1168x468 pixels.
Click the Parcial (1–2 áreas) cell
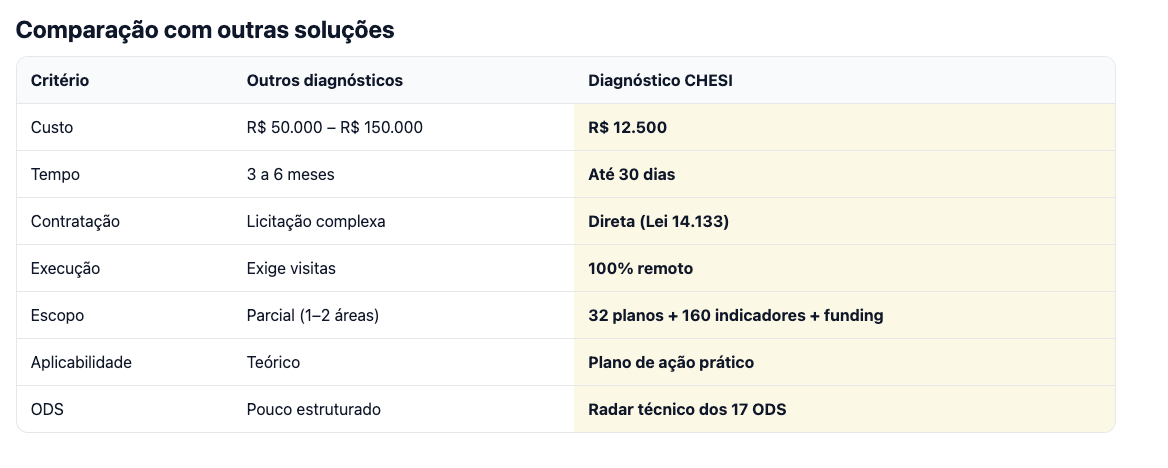tap(313, 315)
